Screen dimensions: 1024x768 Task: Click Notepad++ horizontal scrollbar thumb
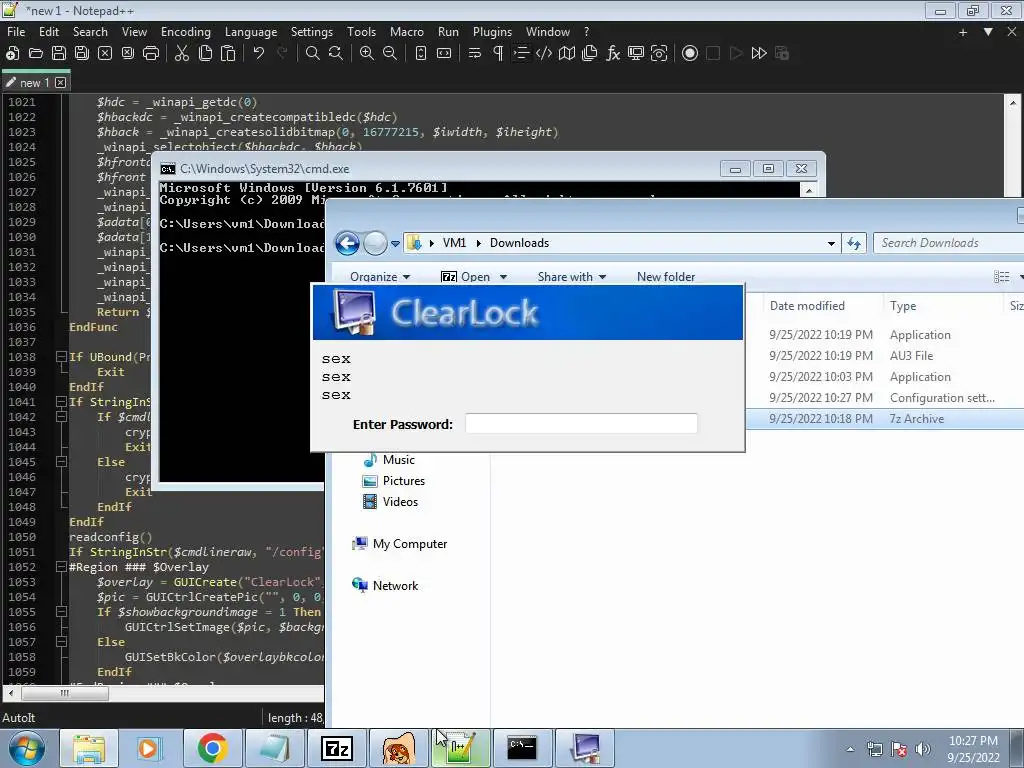(x=65, y=693)
